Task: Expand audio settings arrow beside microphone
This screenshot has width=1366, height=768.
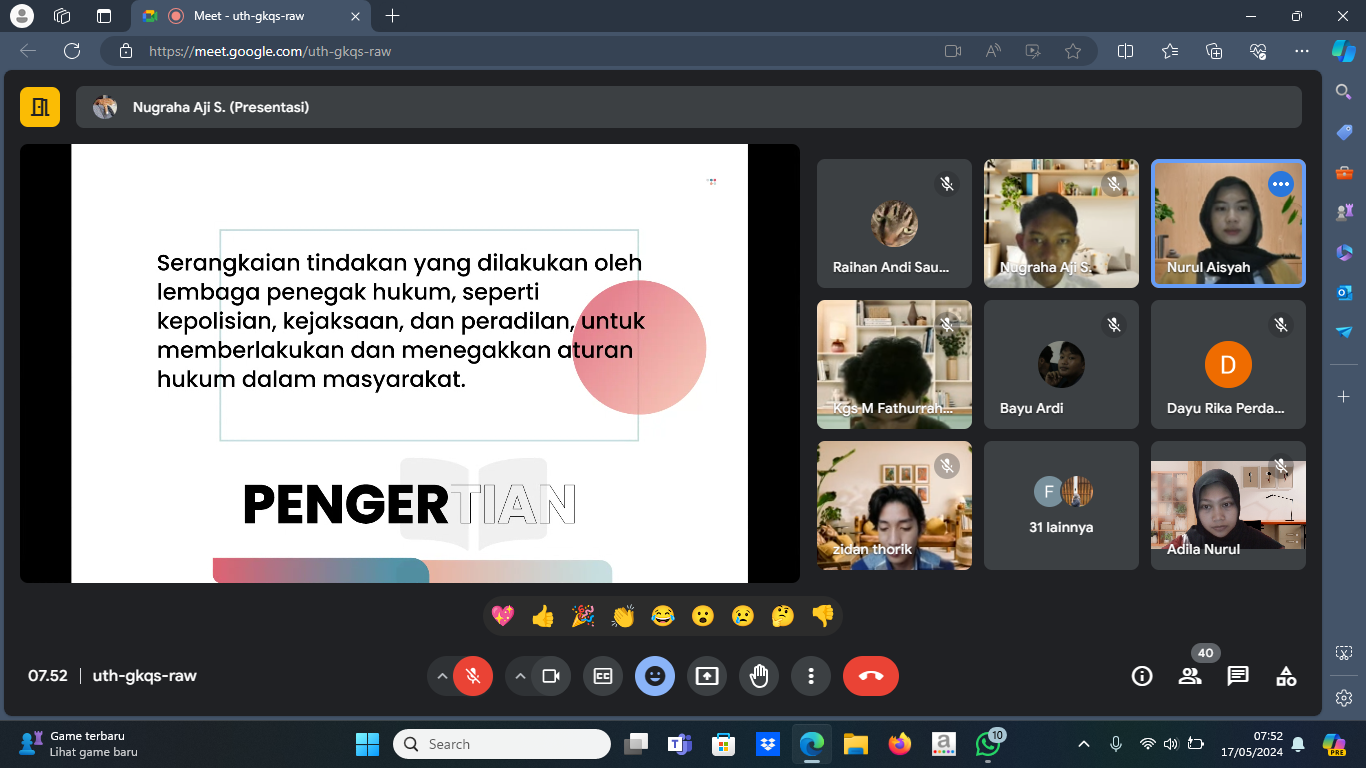Action: (441, 676)
